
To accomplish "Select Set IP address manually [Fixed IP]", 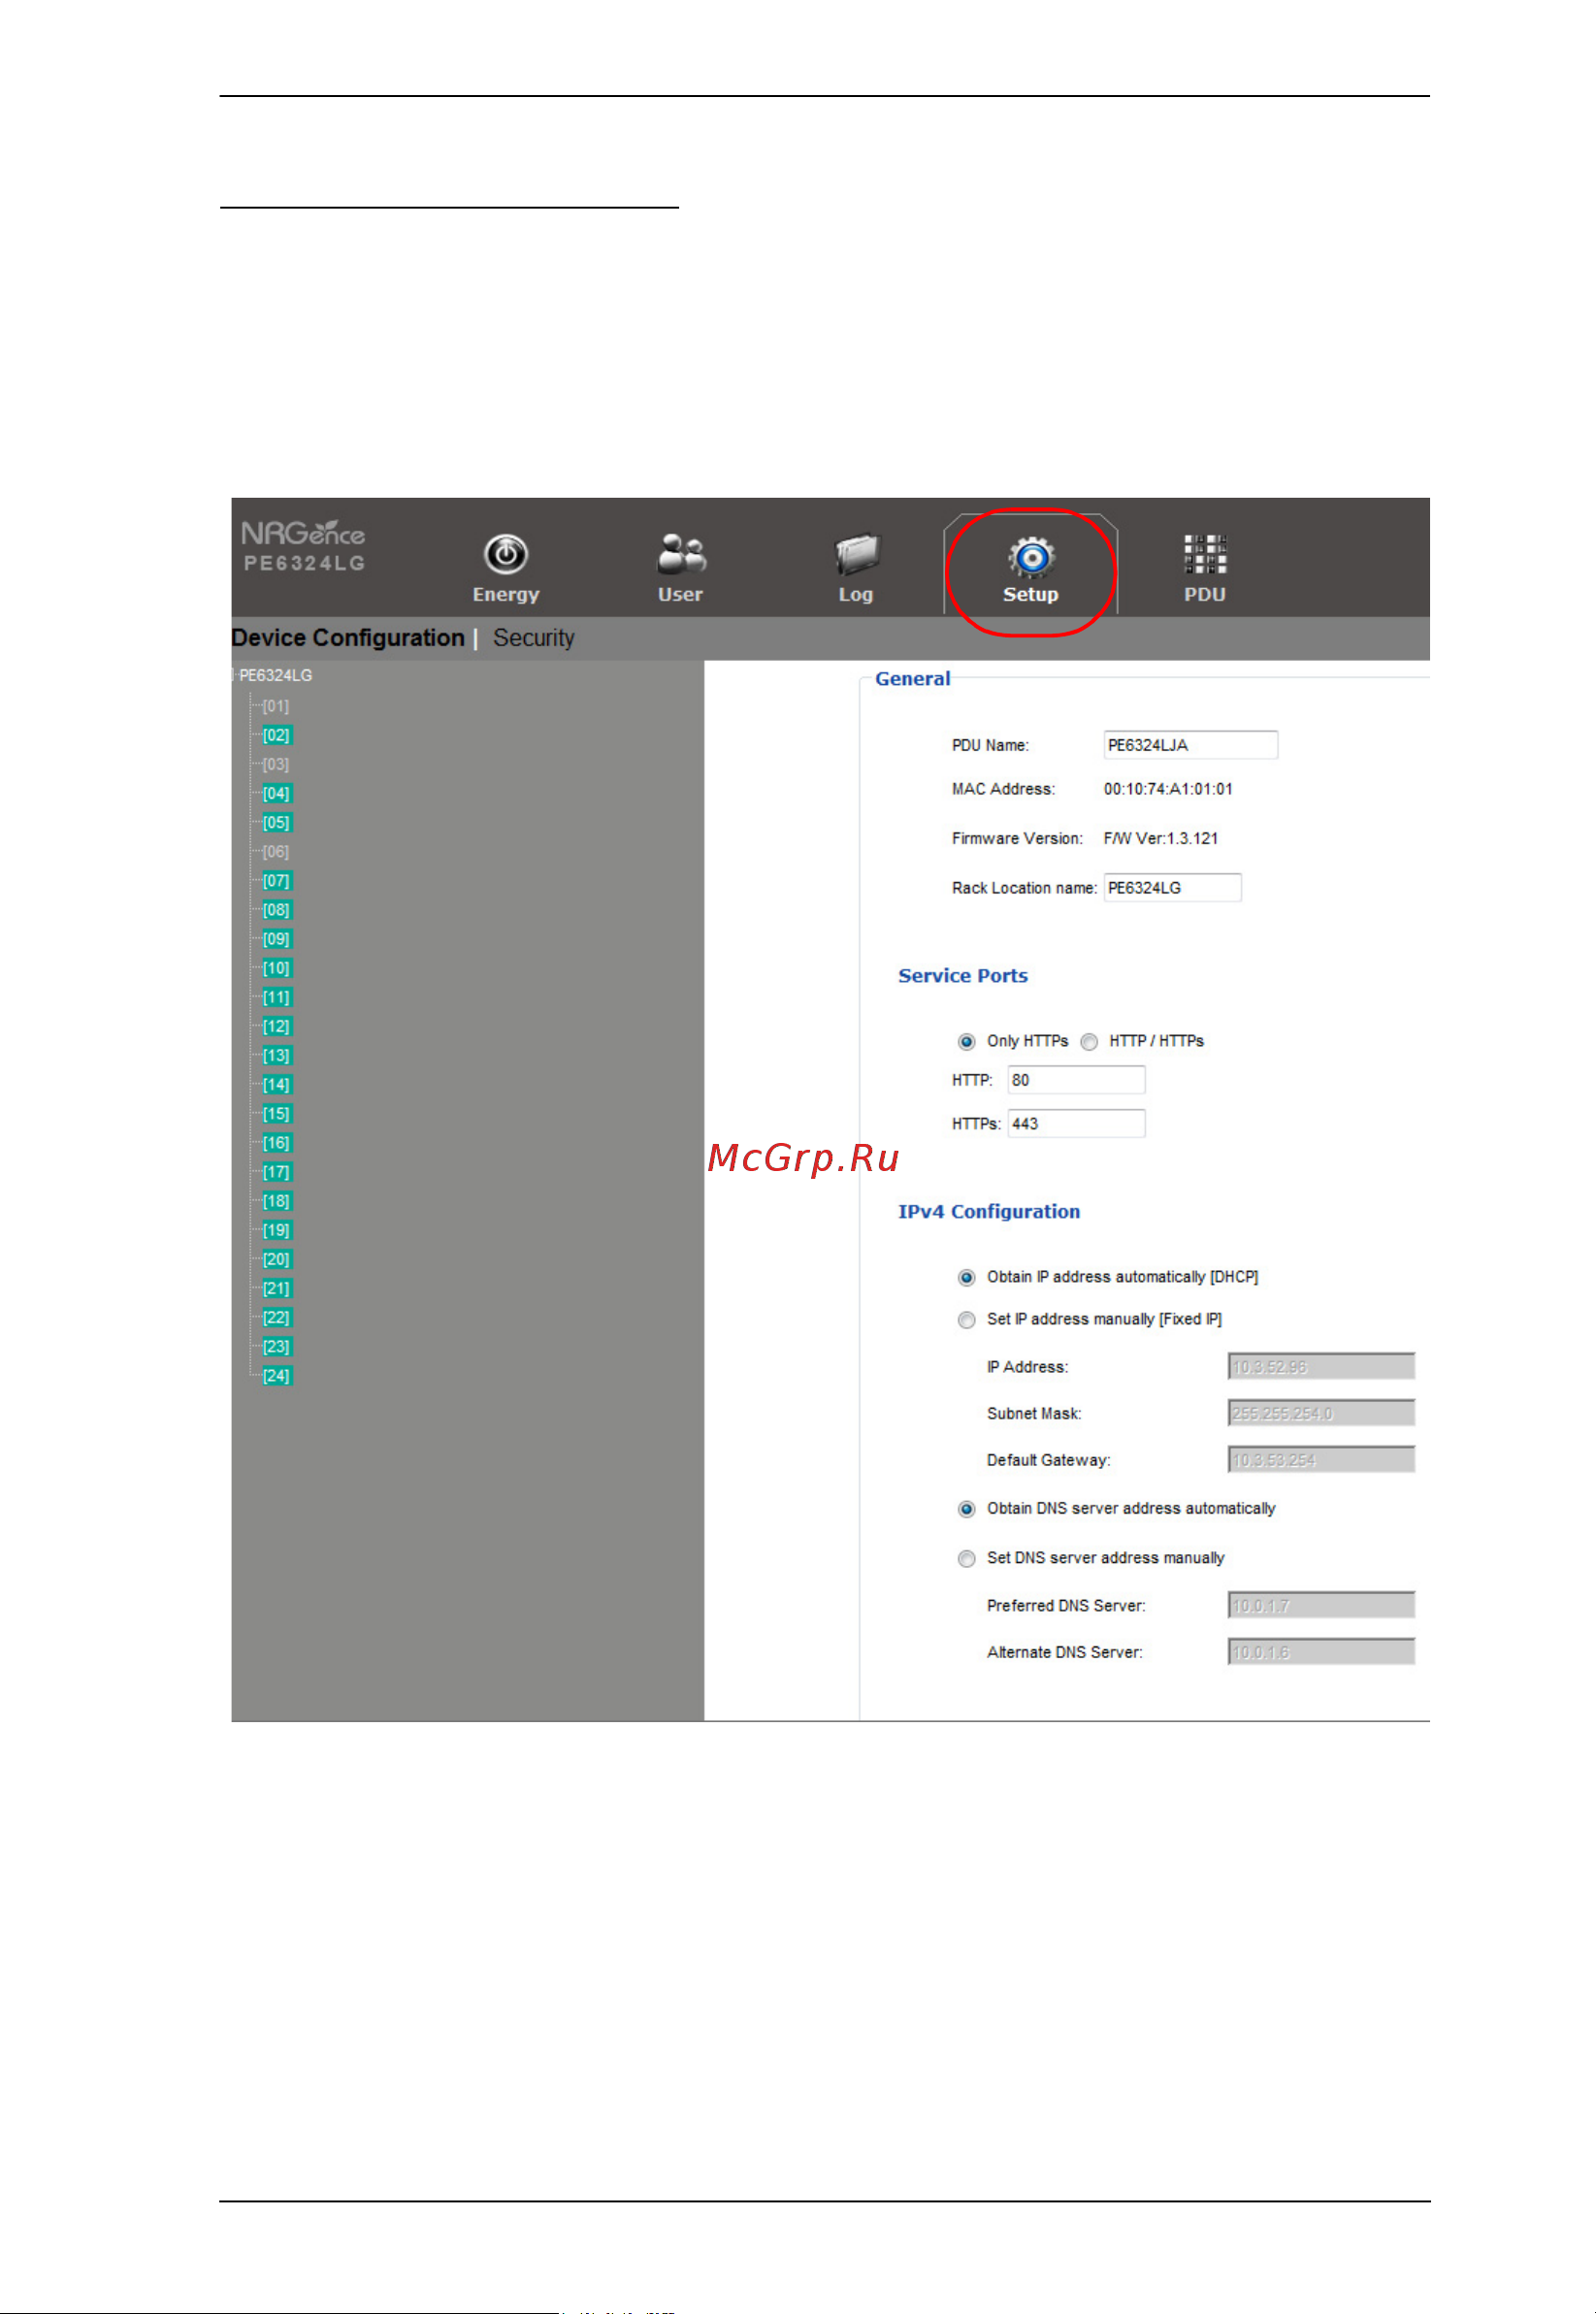I will click(966, 1320).
